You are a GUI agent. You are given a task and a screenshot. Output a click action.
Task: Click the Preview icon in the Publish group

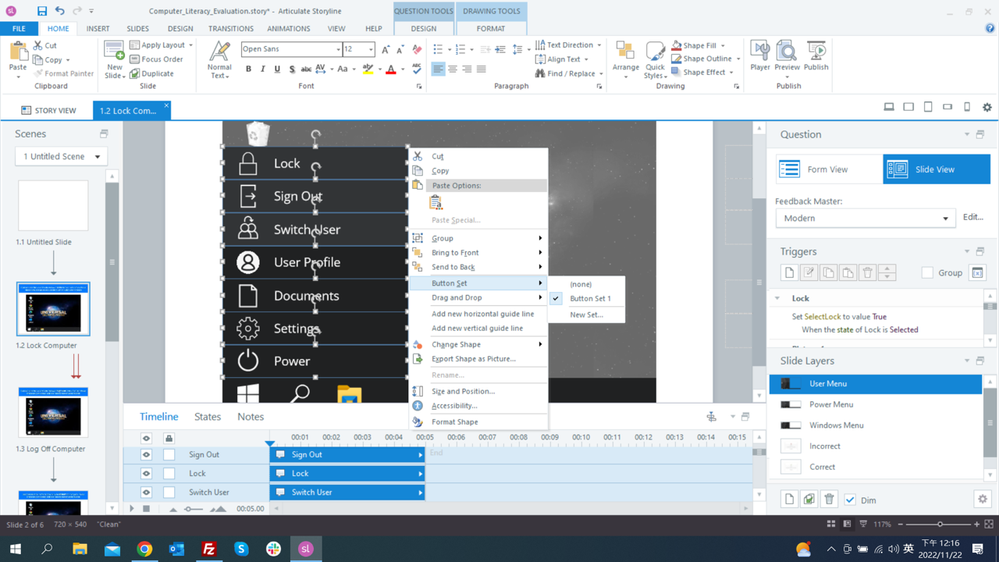click(787, 56)
